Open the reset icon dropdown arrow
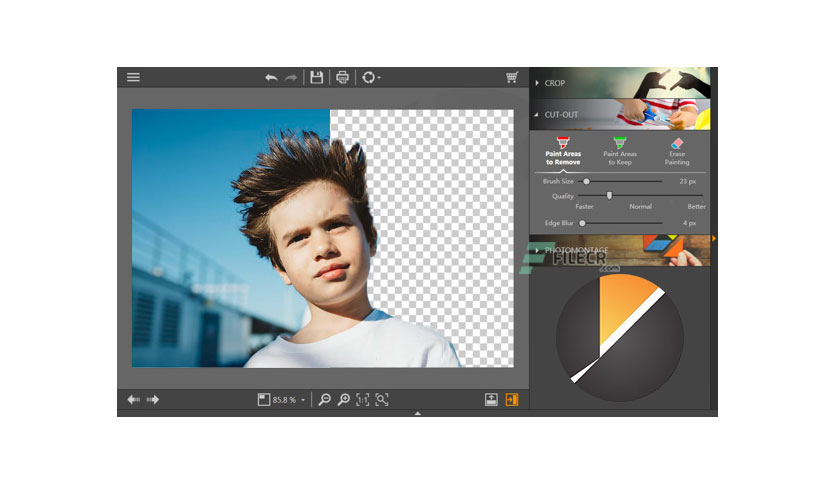 click(379, 78)
